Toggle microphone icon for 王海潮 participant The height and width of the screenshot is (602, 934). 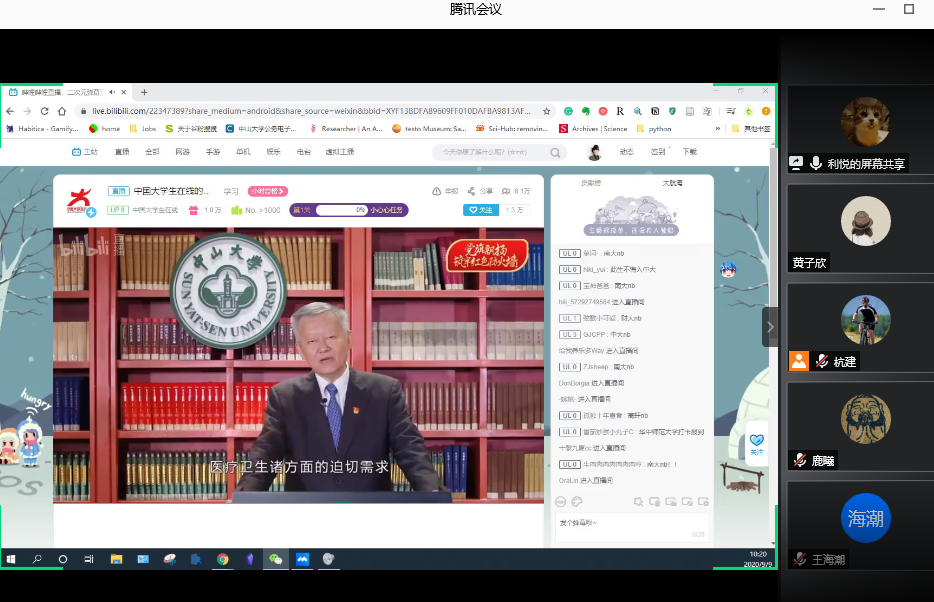click(800, 559)
